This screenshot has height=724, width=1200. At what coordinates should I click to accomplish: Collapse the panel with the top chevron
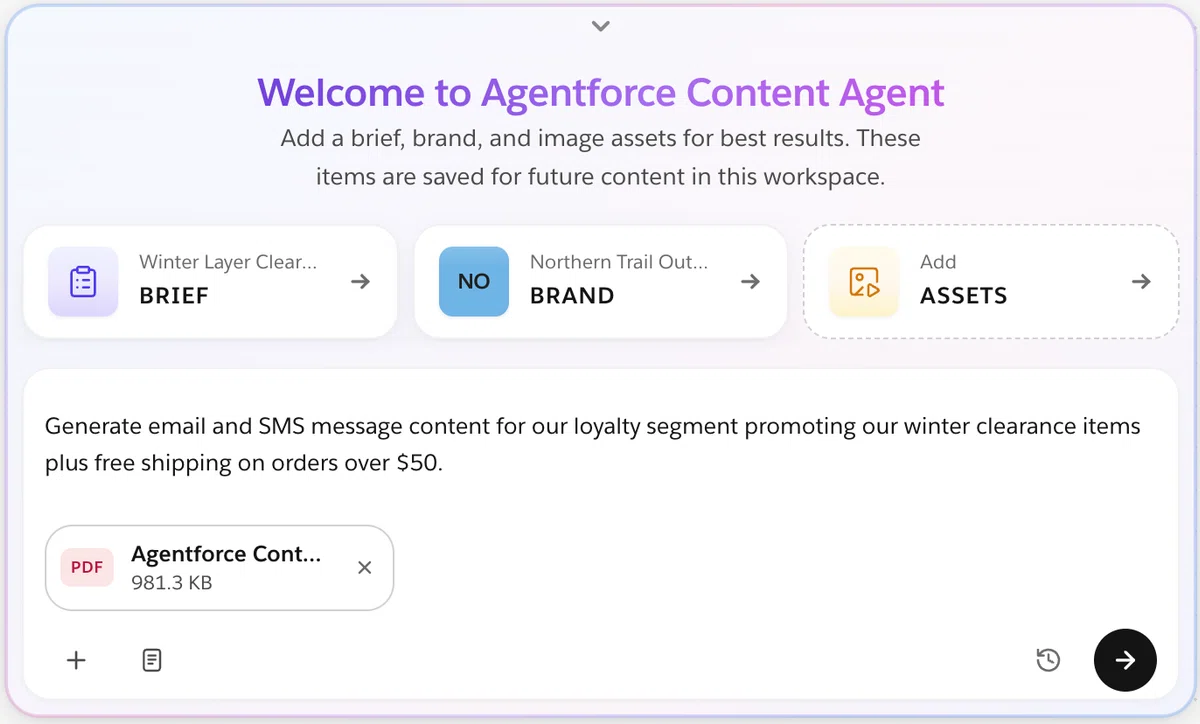pyautogui.click(x=600, y=26)
